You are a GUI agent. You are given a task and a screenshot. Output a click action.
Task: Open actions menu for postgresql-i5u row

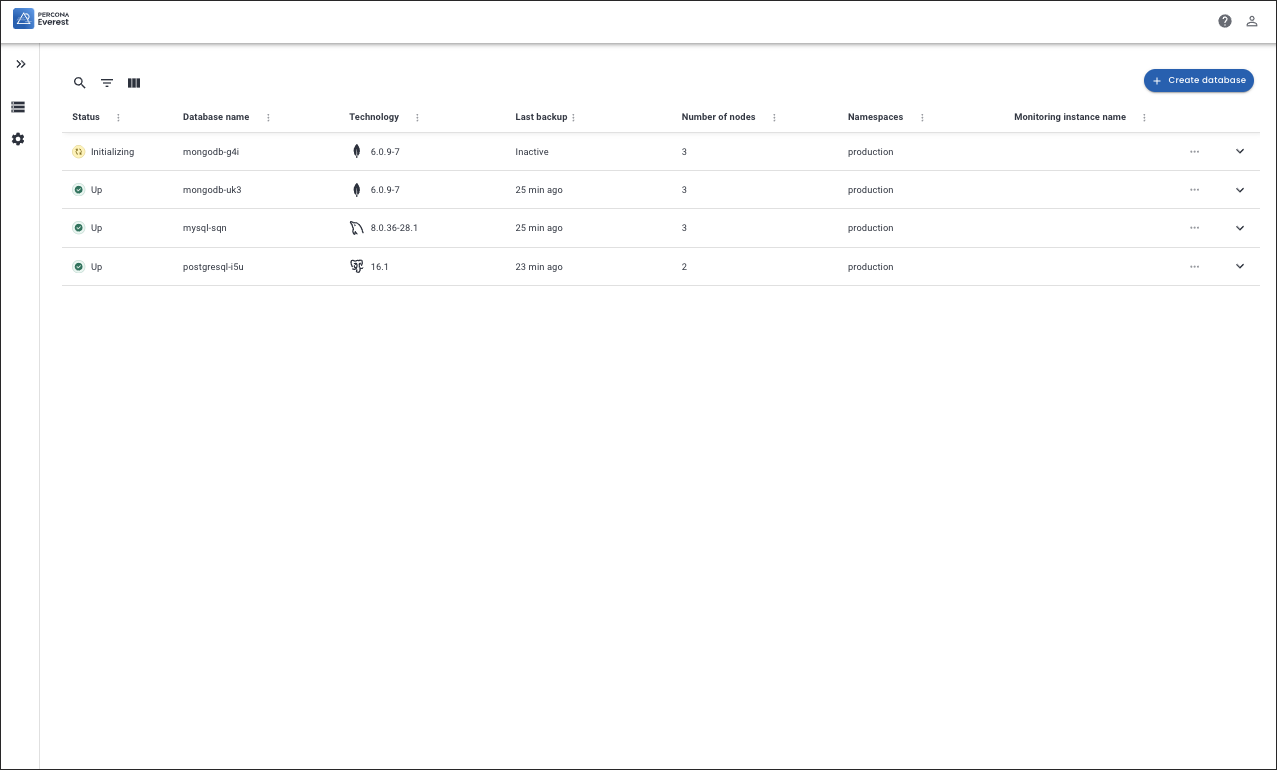(1194, 267)
